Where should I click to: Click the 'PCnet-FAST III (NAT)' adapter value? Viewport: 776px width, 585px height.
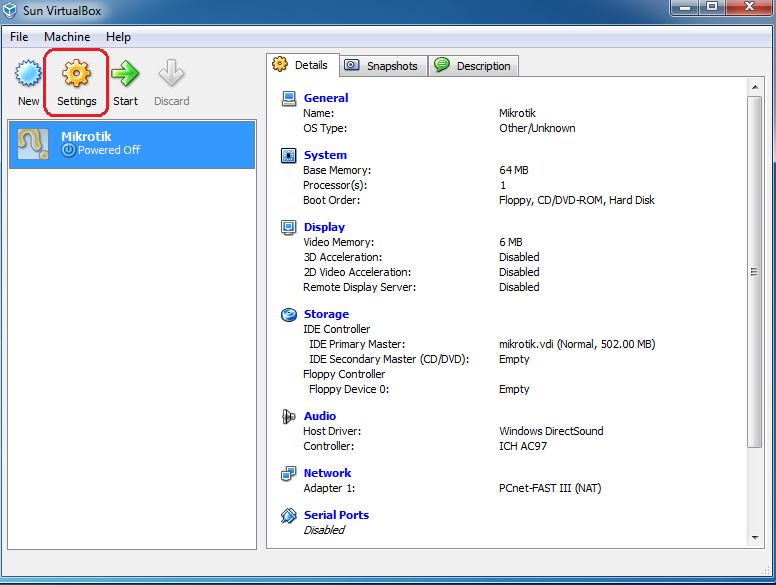tap(550, 488)
